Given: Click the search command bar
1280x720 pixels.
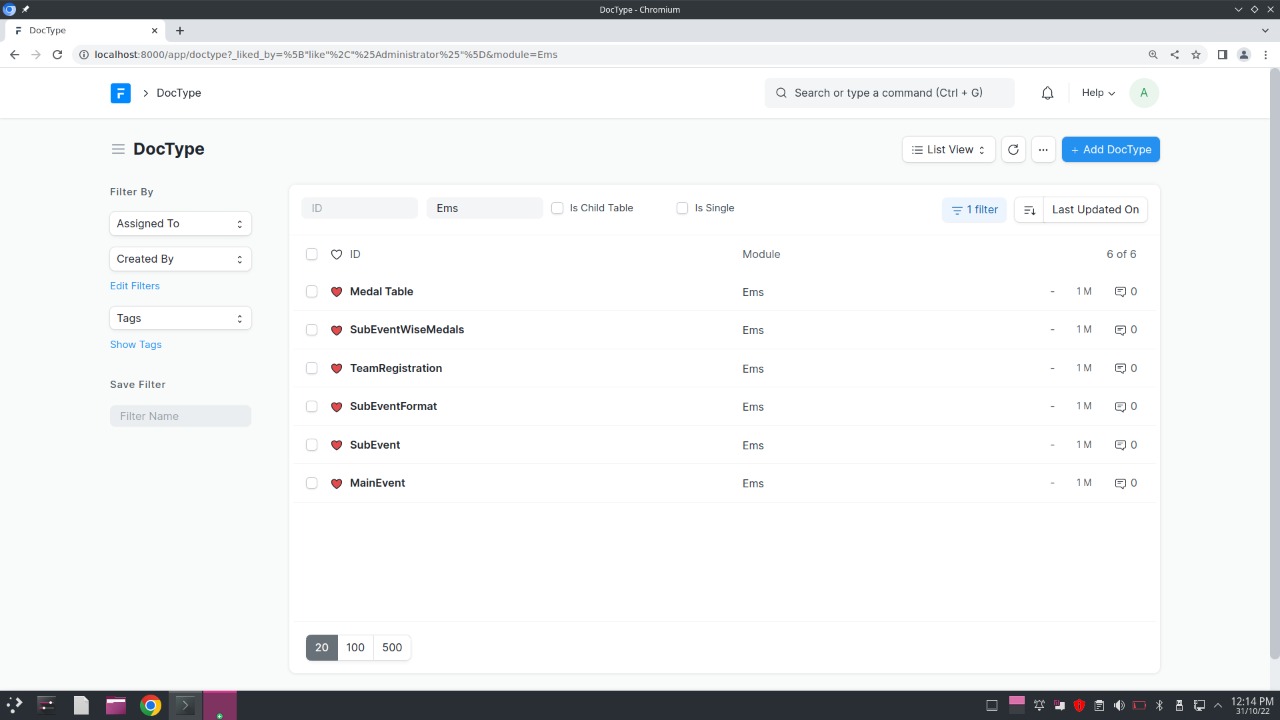Looking at the screenshot, I should [x=889, y=93].
